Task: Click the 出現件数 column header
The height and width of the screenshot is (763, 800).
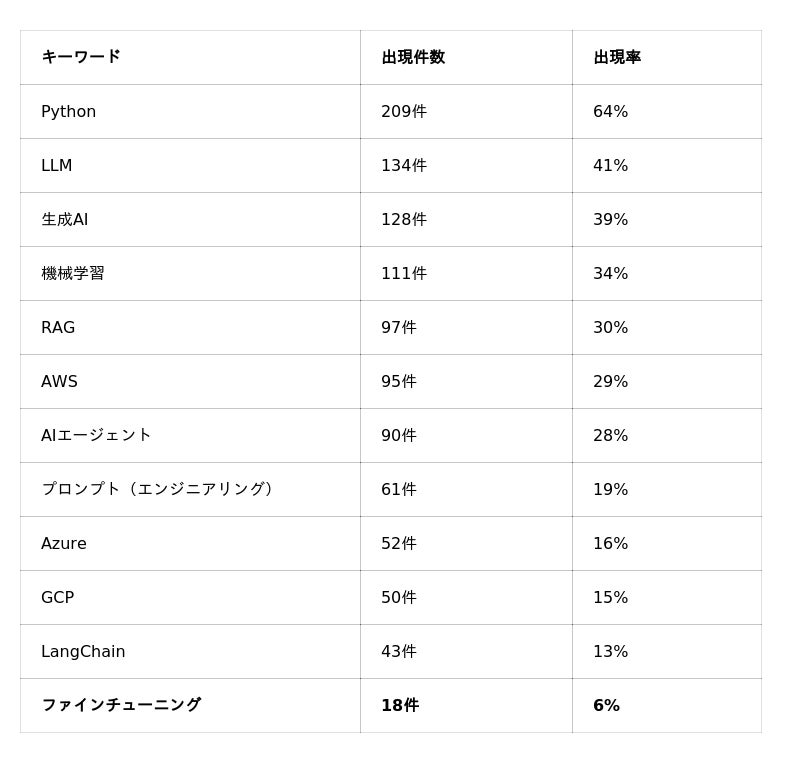Action: (x=466, y=57)
